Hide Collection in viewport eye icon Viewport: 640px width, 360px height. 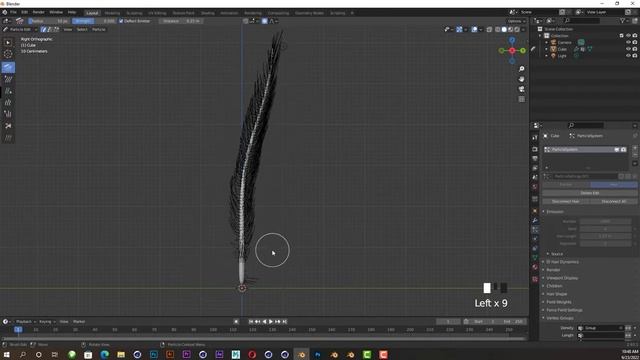click(628, 36)
